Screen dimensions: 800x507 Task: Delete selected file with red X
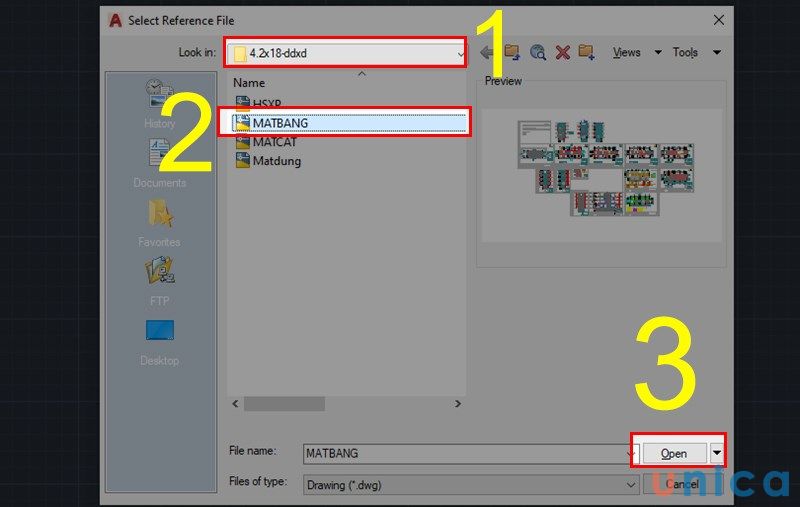click(x=563, y=52)
